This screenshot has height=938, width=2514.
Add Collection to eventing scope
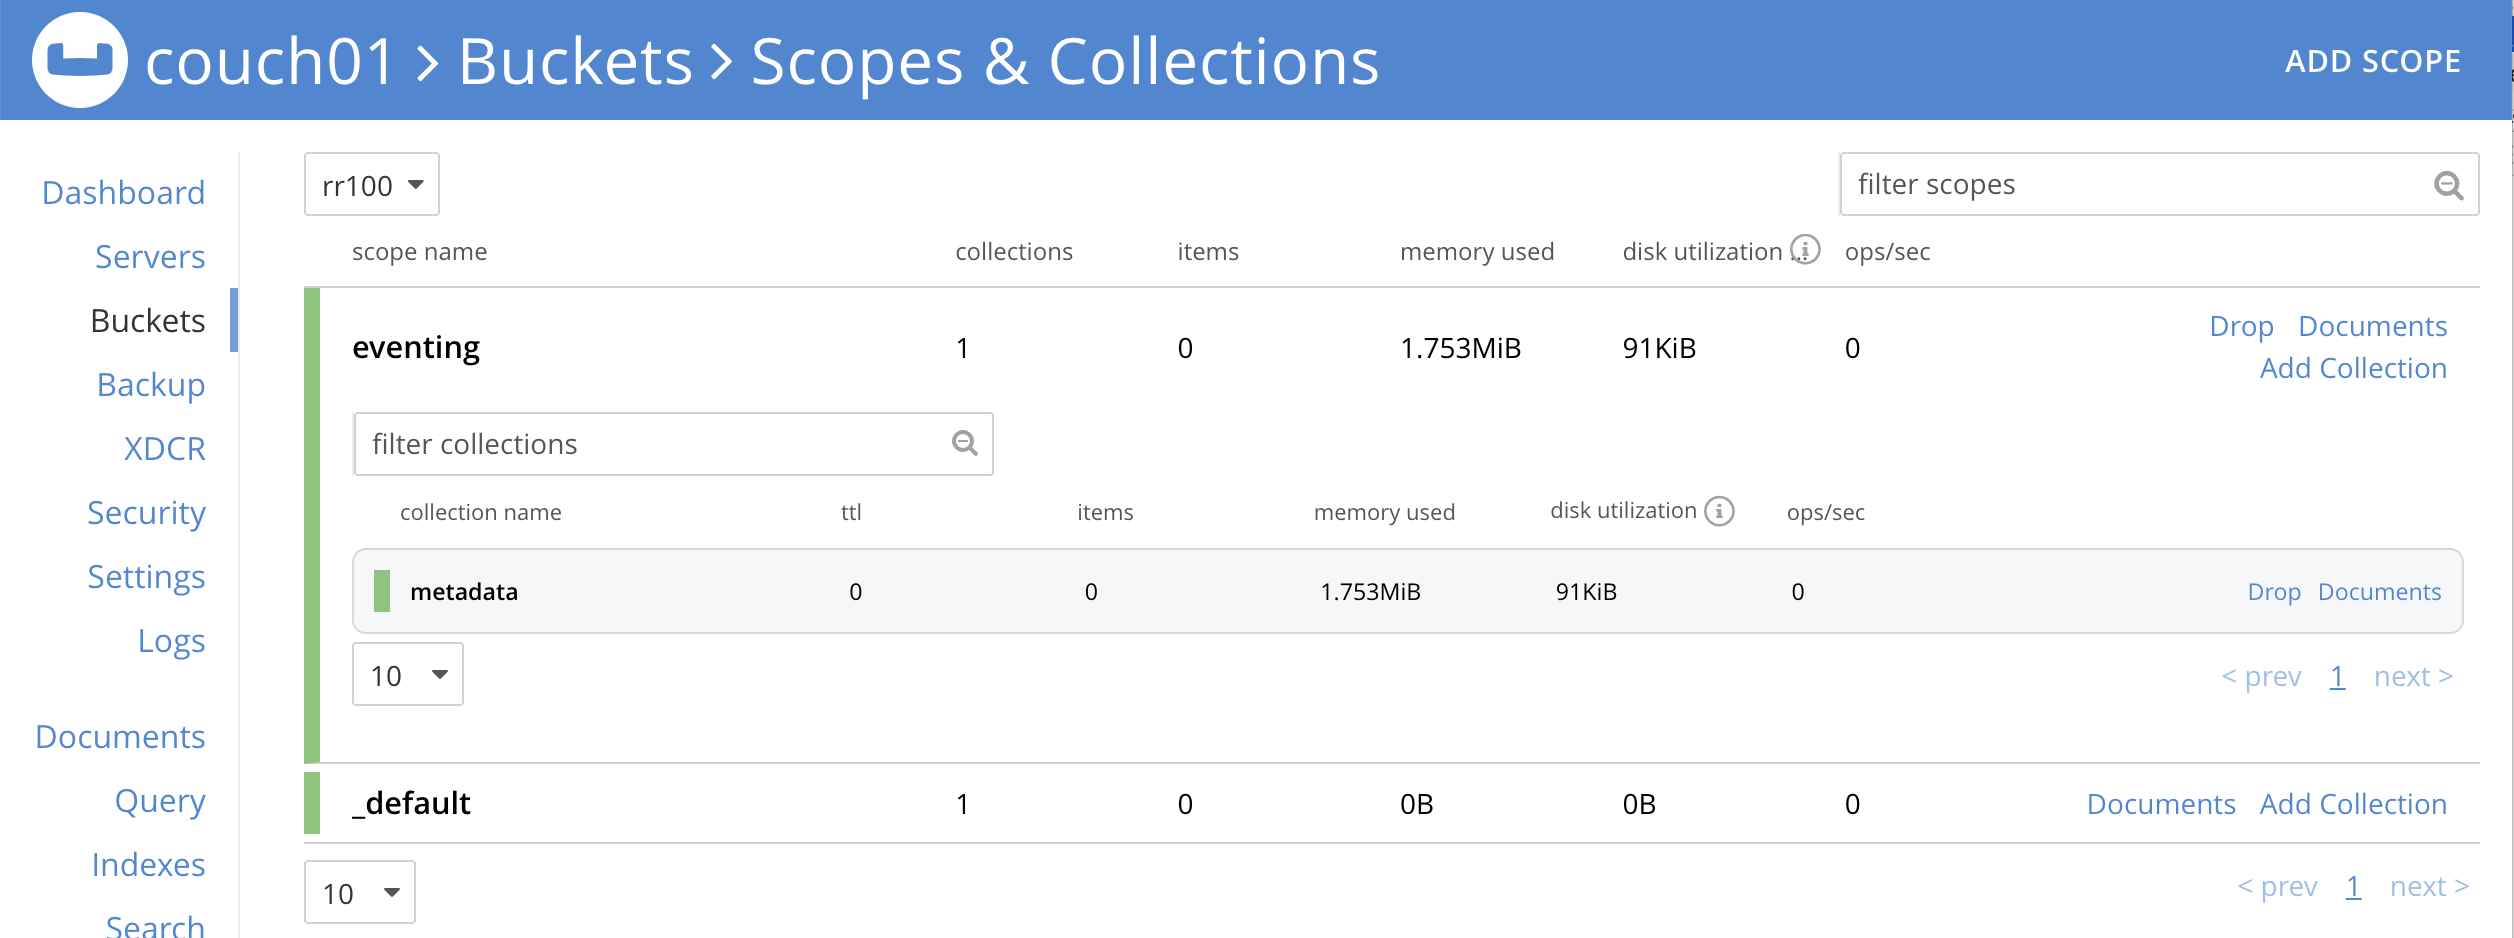2352,369
